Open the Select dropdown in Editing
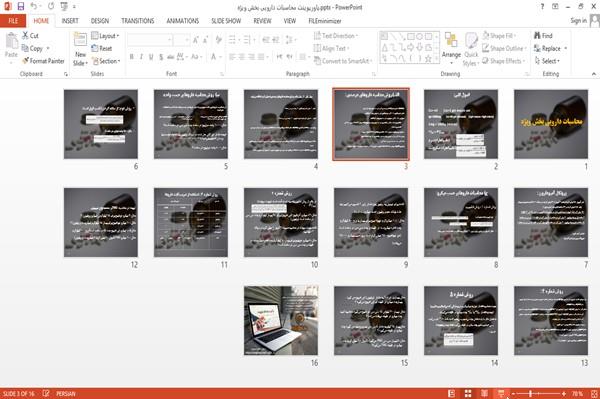This screenshot has height=399, width=600. point(547,61)
